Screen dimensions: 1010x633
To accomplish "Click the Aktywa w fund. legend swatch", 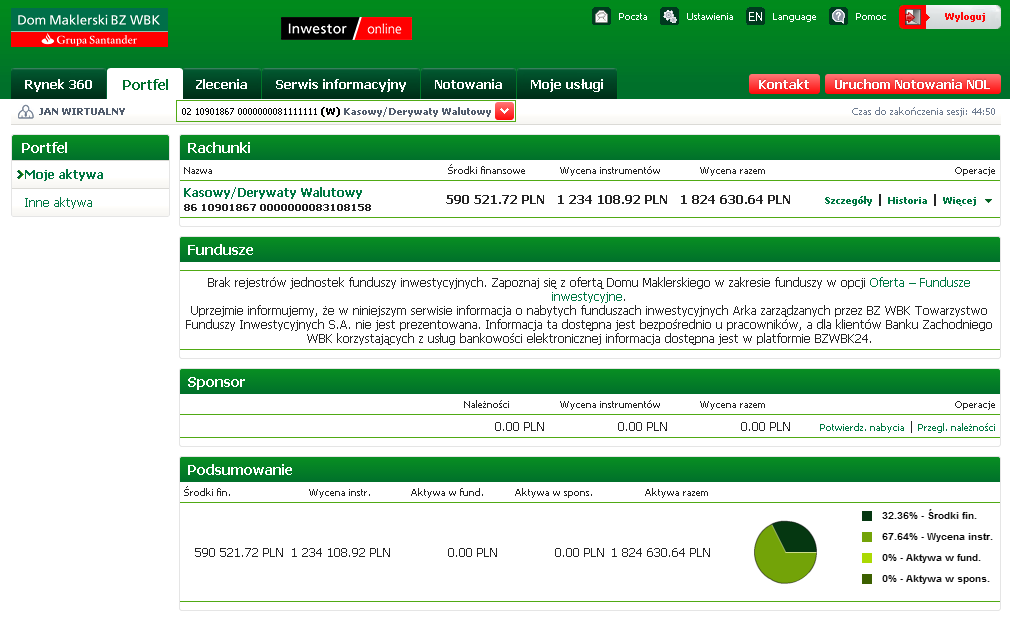I will tap(866, 558).
